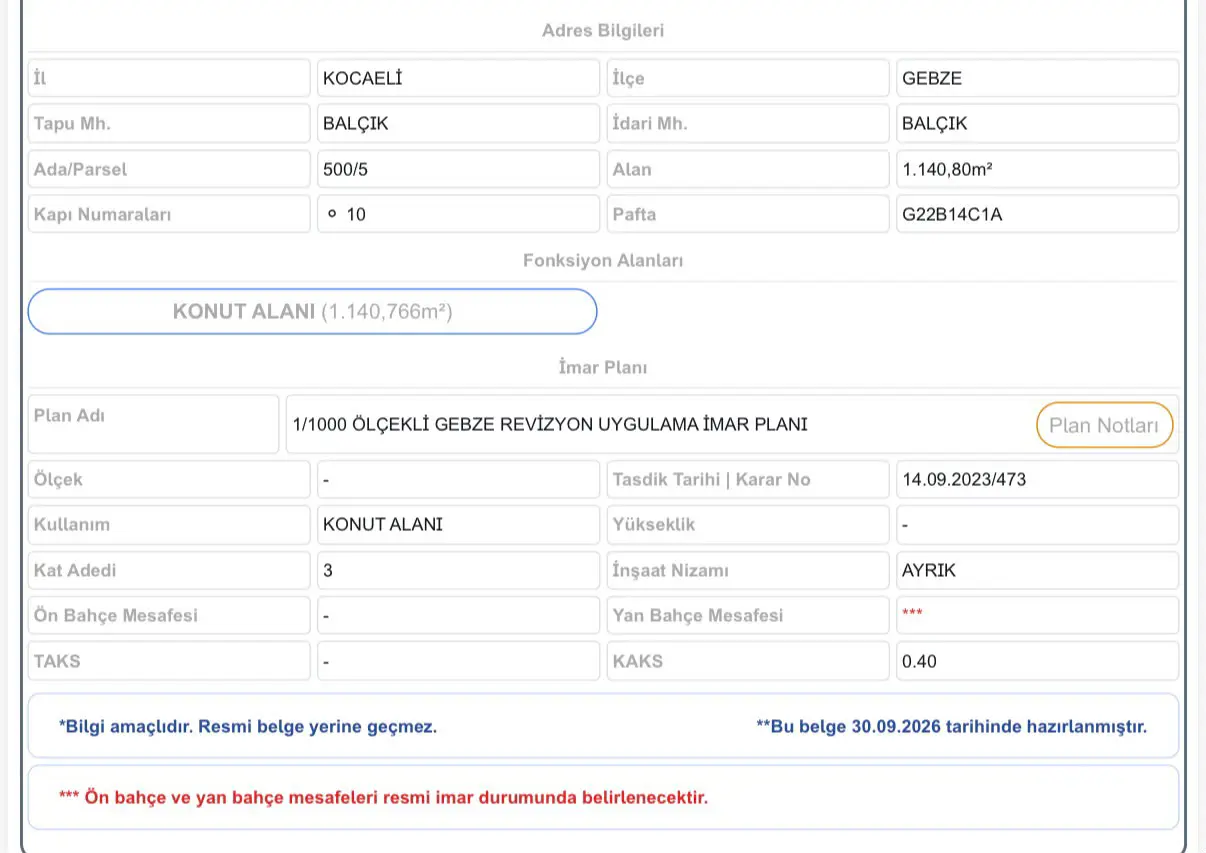Click the İnşaat Nizamı field label
The image size is (1206, 853).
(671, 571)
